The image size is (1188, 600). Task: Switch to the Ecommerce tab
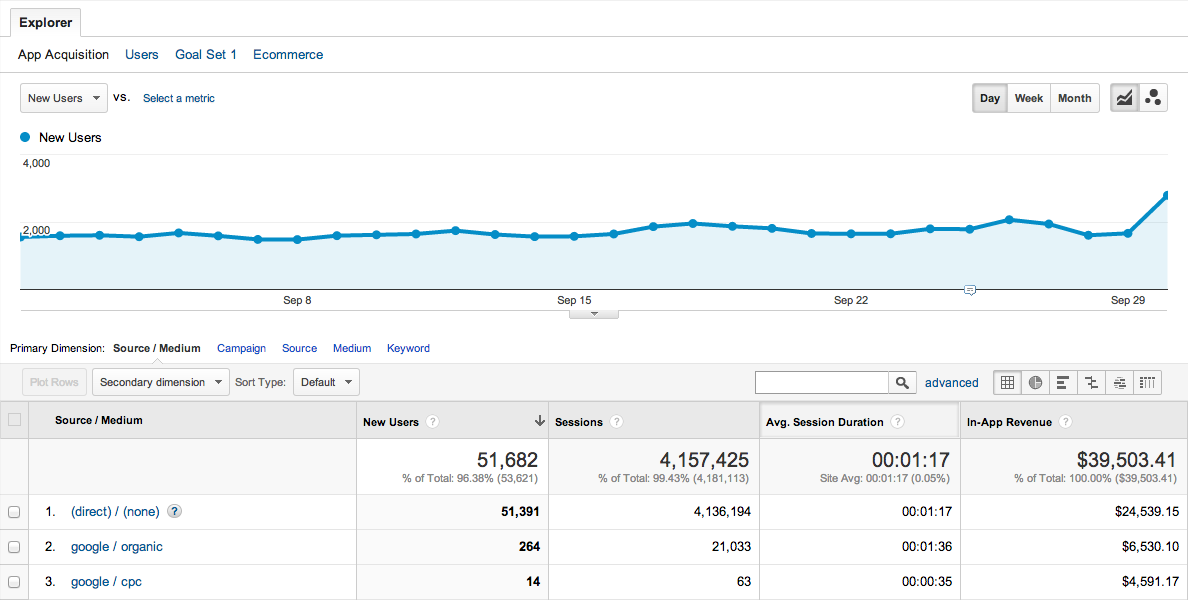[x=288, y=55]
